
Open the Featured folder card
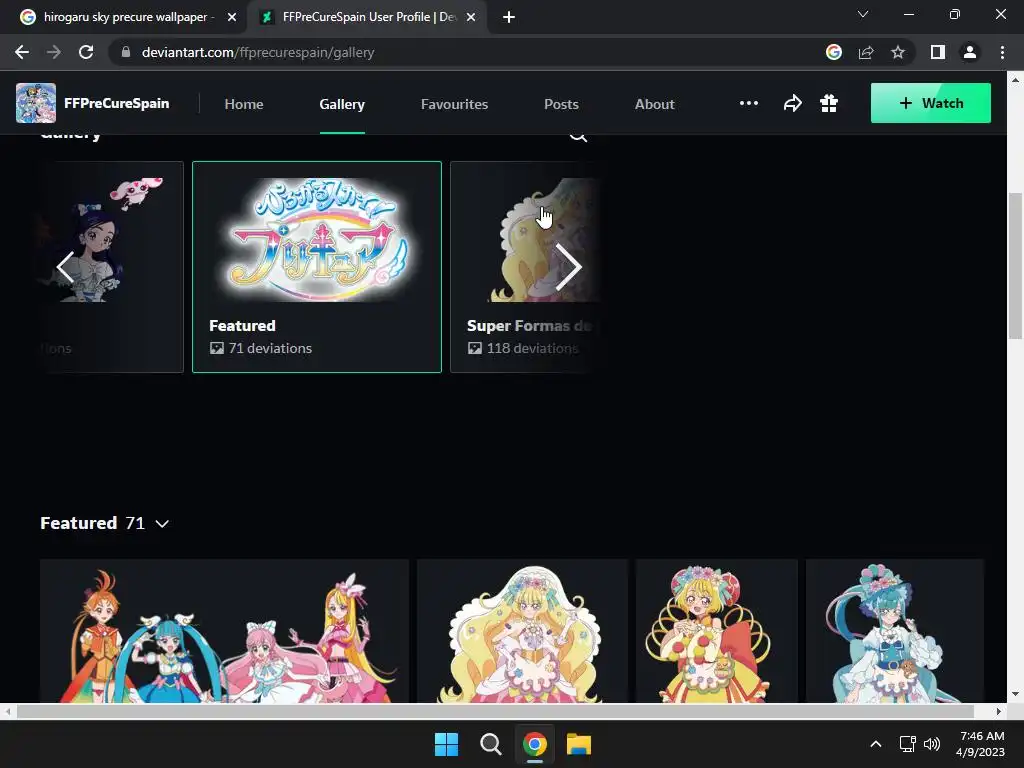pyautogui.click(x=317, y=266)
